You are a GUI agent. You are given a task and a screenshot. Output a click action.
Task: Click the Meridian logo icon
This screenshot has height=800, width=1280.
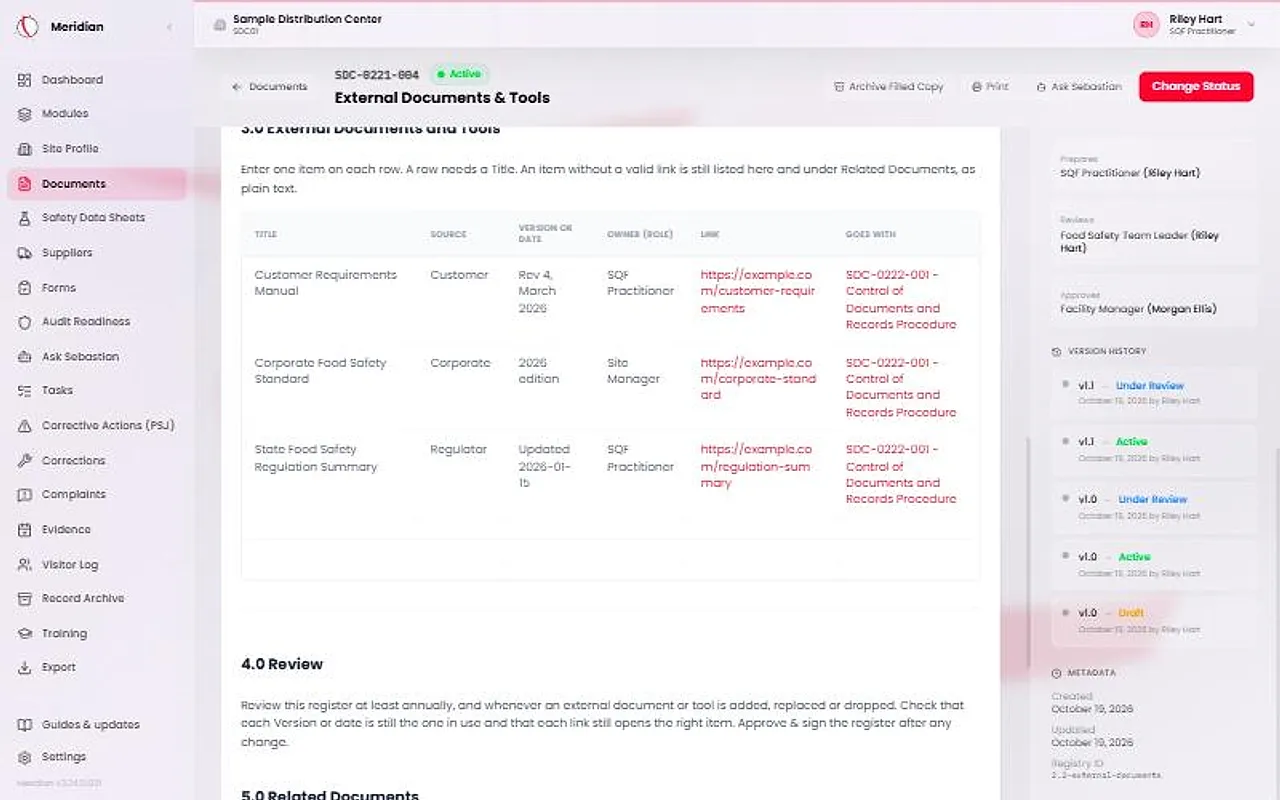click(27, 27)
